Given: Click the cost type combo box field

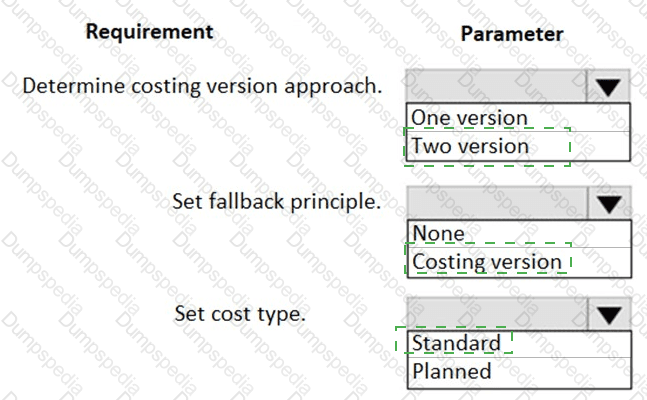Looking at the screenshot, I should (x=496, y=314).
